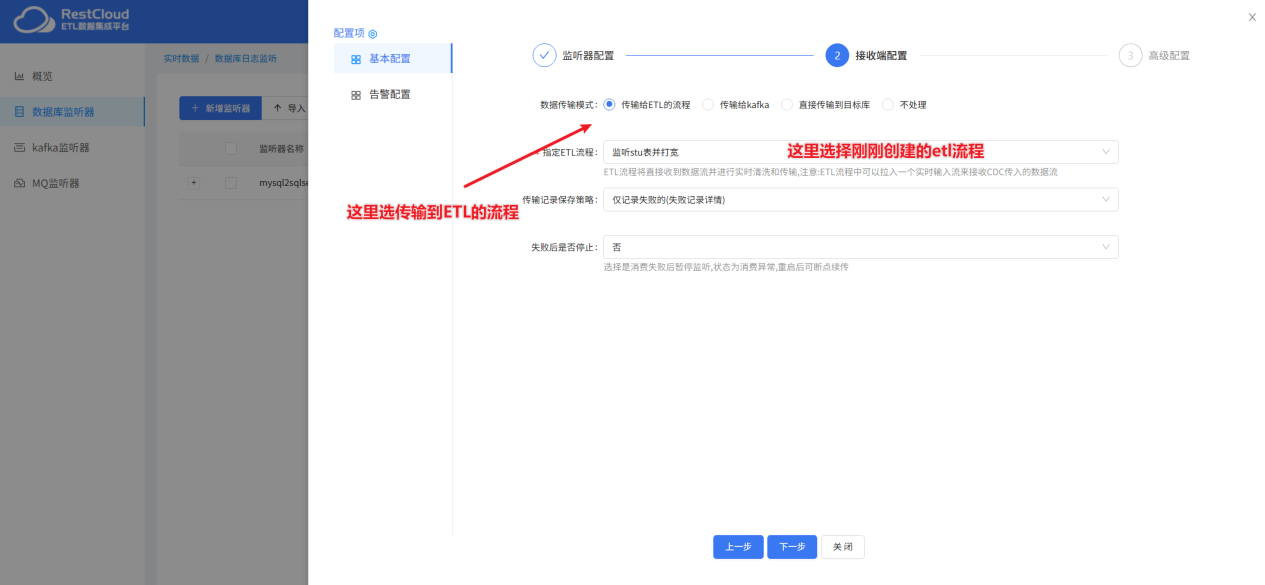Click the 下一步 button
Screen dimensions: 1265x585
(791, 547)
